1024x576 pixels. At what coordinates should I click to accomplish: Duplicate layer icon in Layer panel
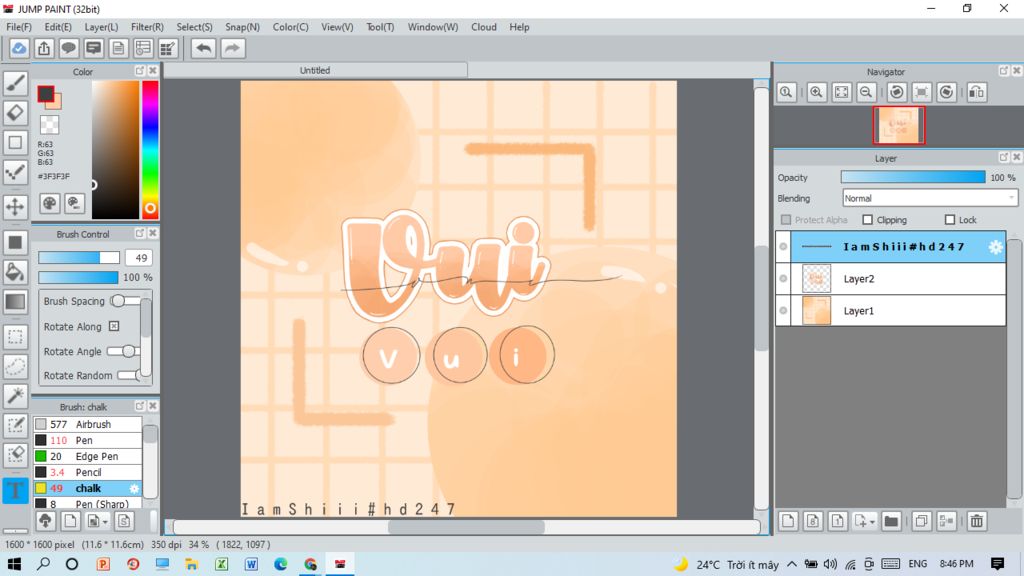[921, 521]
